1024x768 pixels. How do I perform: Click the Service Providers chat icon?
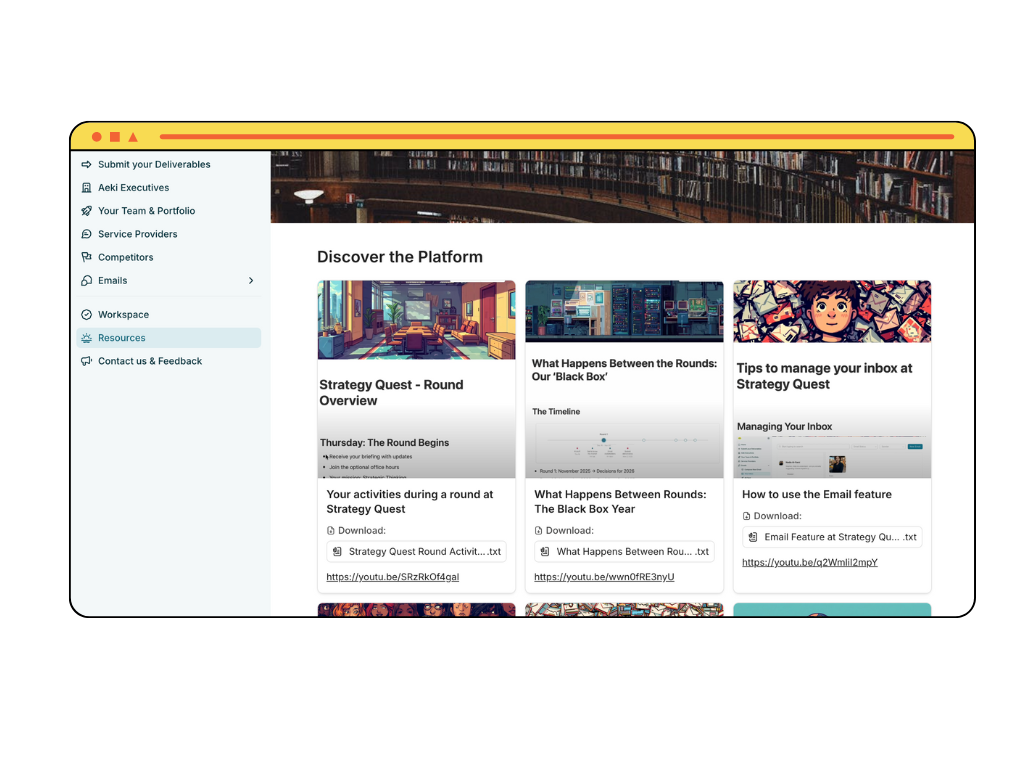(86, 234)
